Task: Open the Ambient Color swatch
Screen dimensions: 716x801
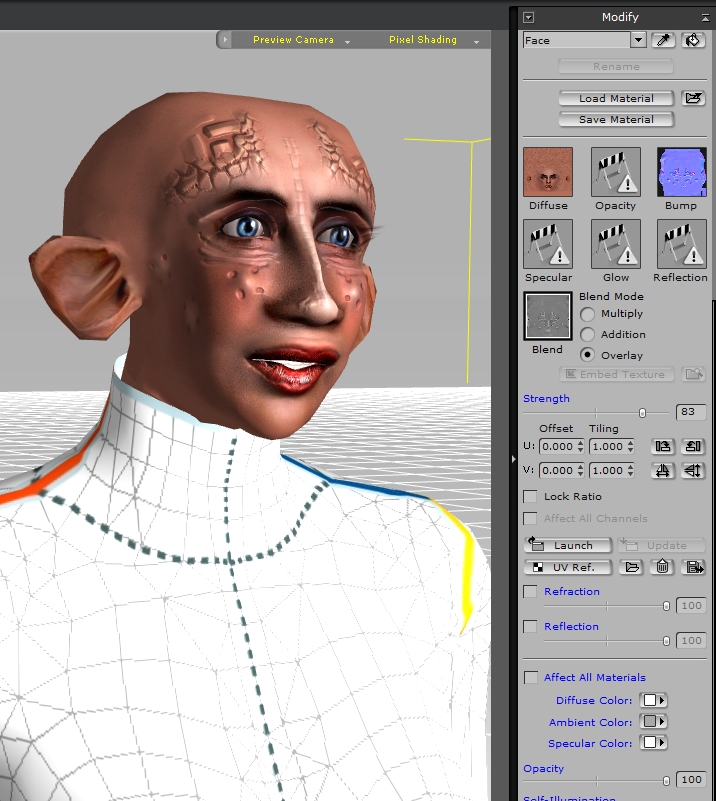Action: (x=654, y=721)
